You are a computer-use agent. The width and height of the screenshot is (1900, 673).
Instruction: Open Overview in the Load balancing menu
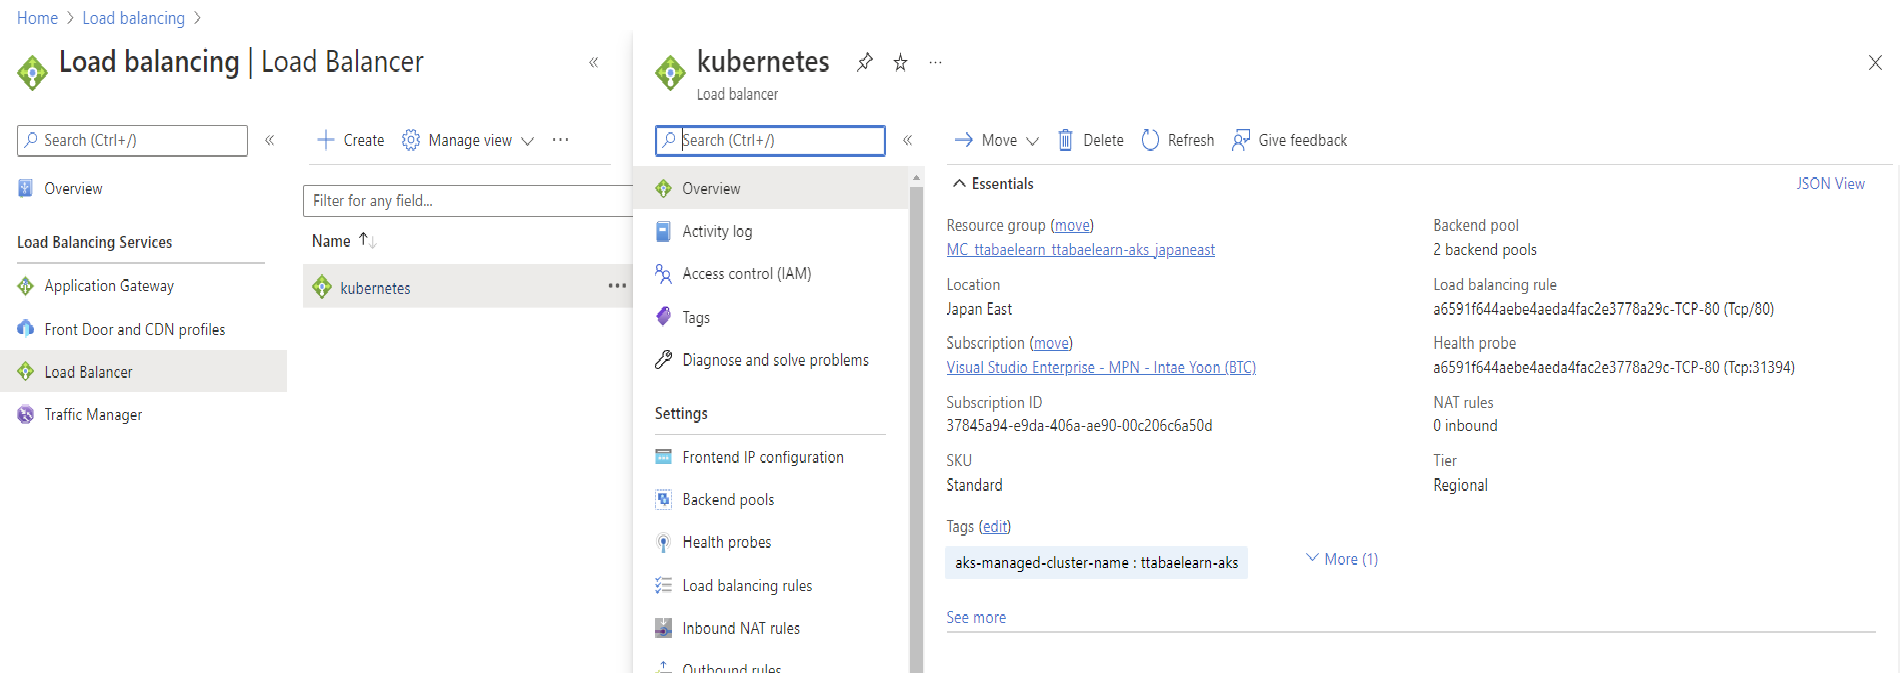click(72, 188)
